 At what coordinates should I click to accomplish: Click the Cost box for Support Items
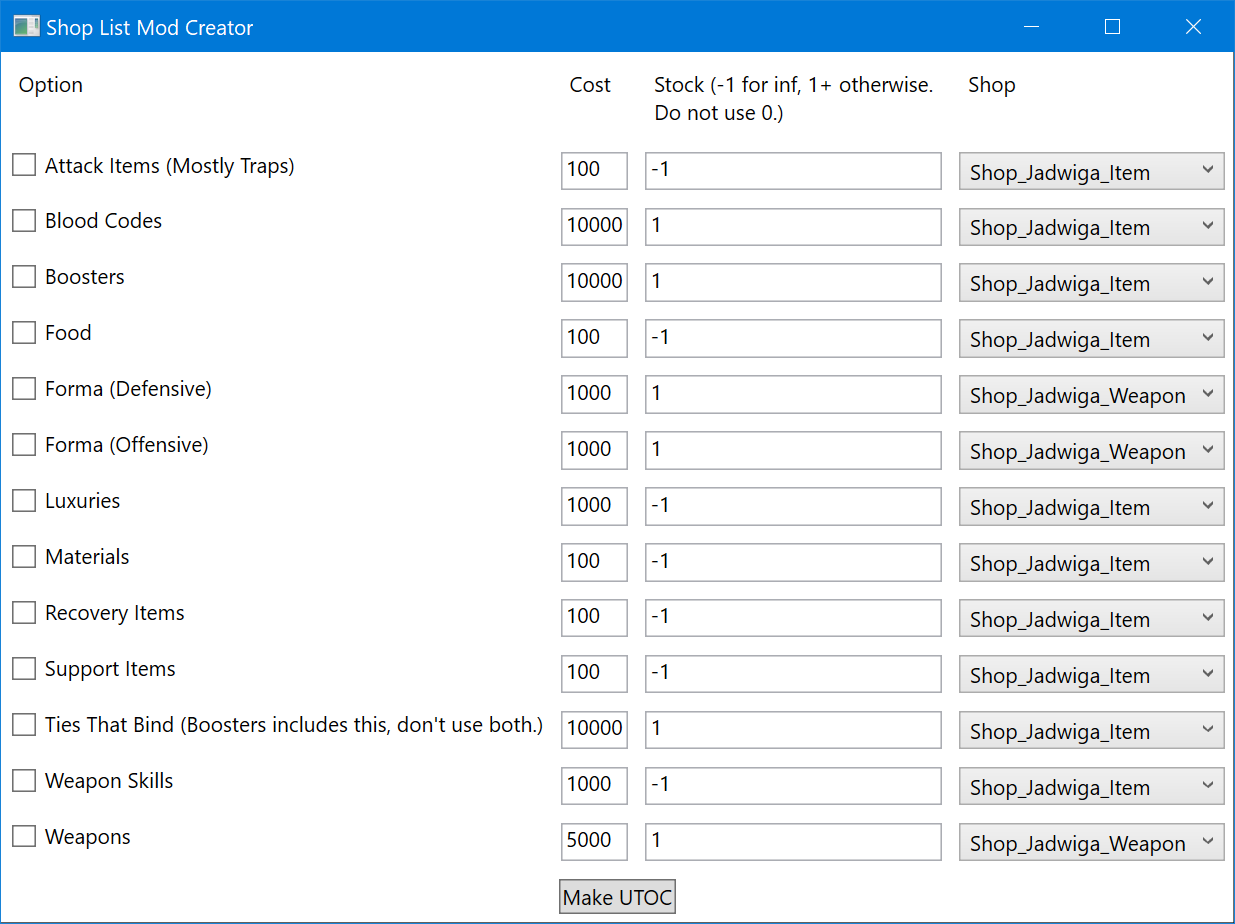(594, 674)
